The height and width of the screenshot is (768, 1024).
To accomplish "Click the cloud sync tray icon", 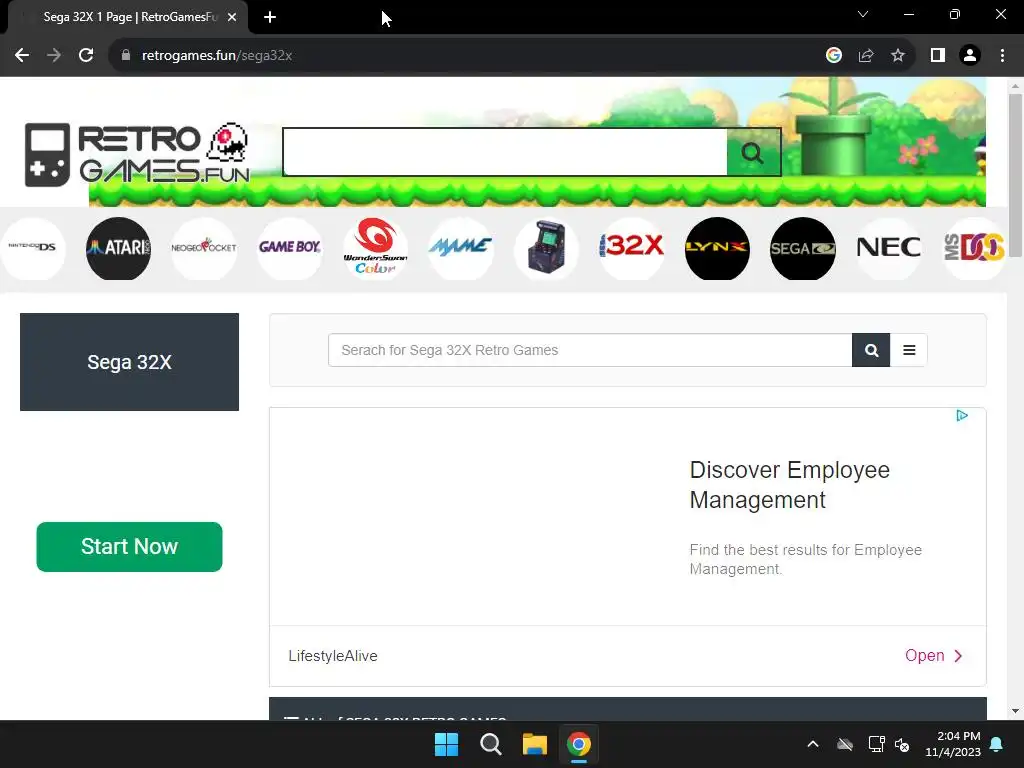I will tap(845, 744).
